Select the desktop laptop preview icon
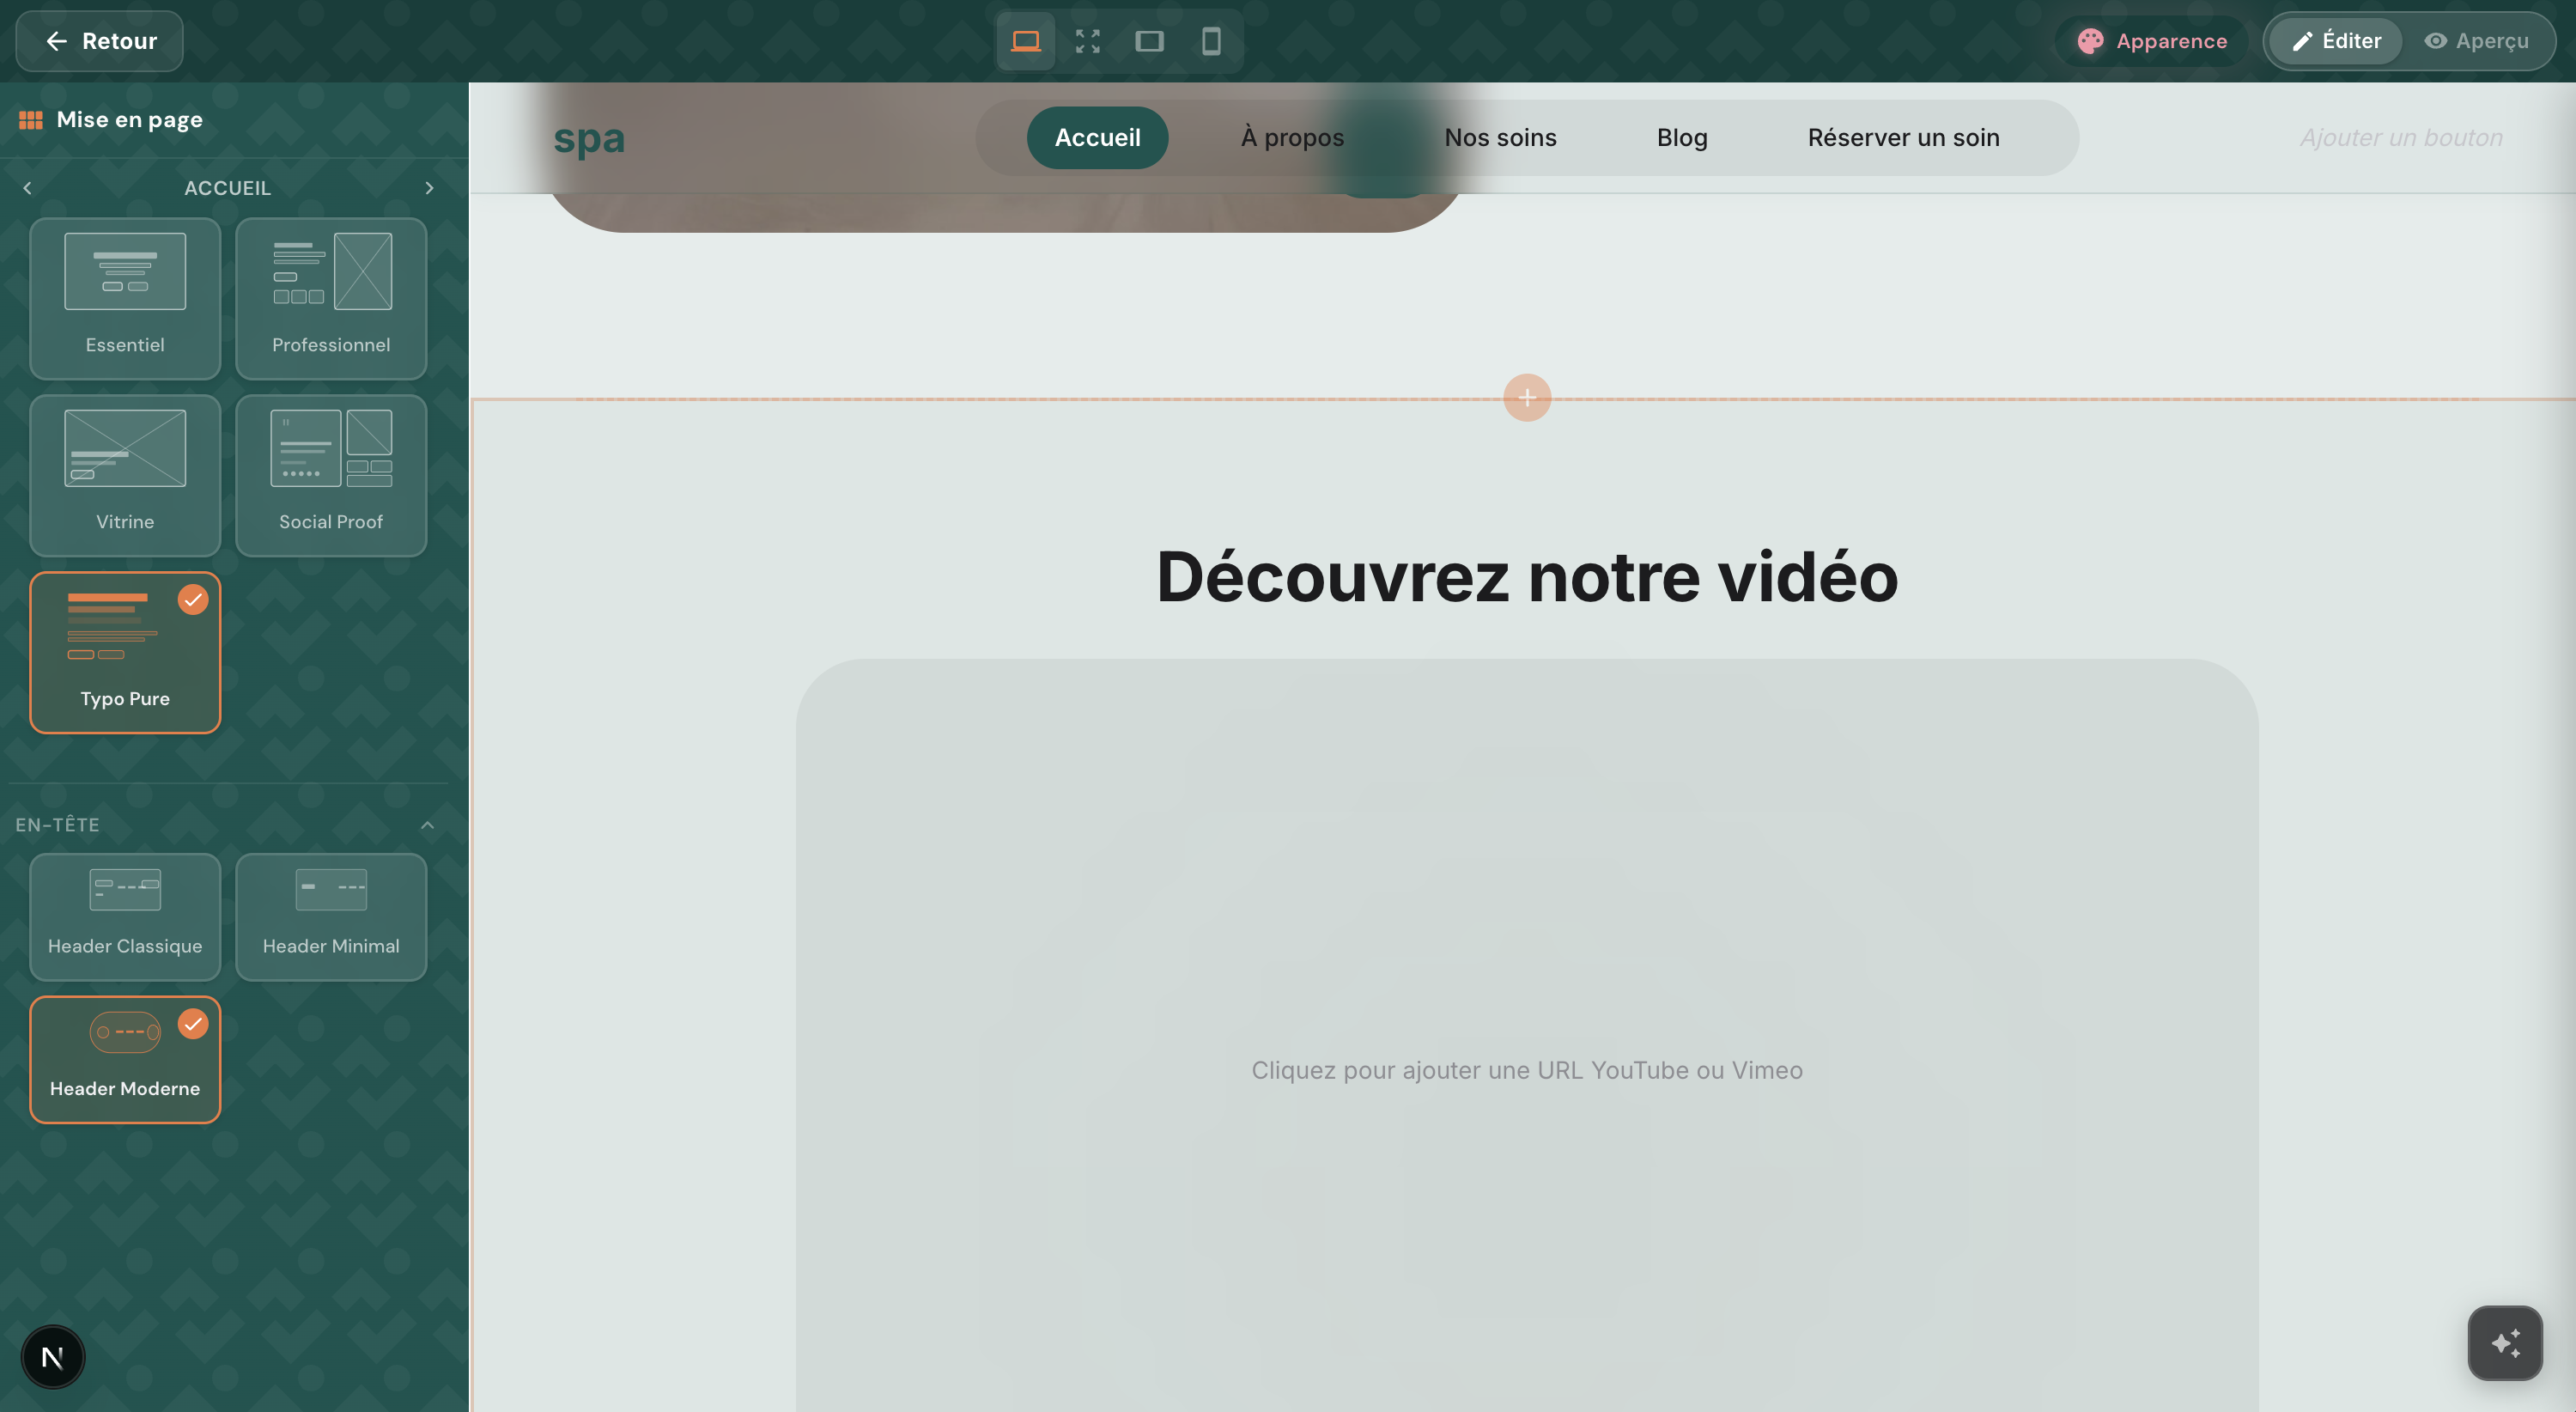This screenshot has height=1412, width=2576. 1025,41
